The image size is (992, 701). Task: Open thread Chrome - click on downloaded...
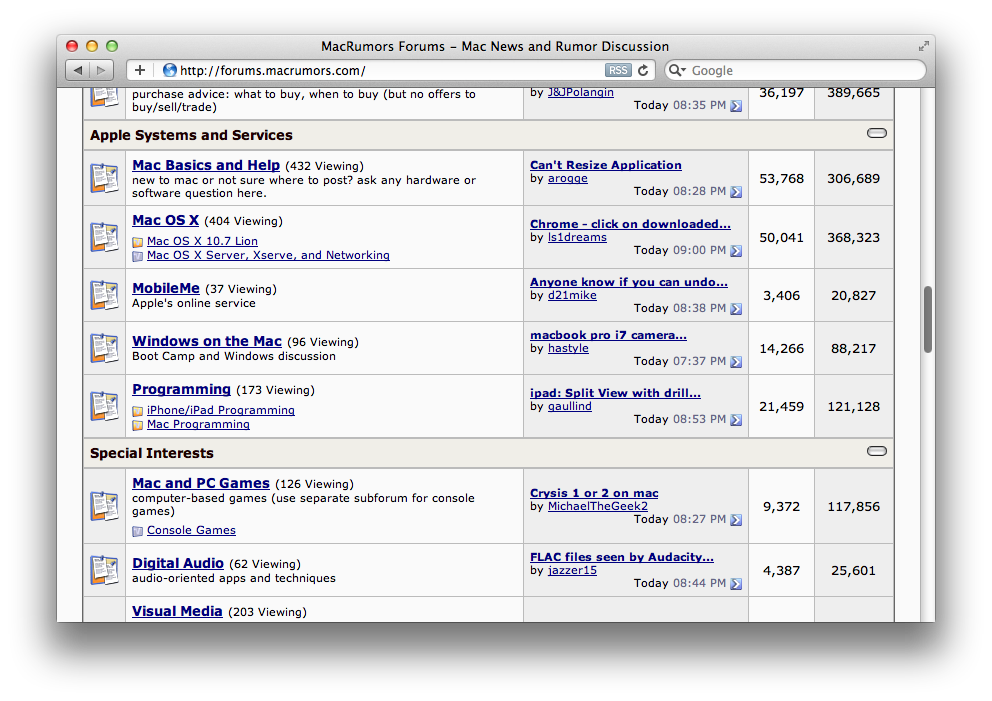coord(630,223)
